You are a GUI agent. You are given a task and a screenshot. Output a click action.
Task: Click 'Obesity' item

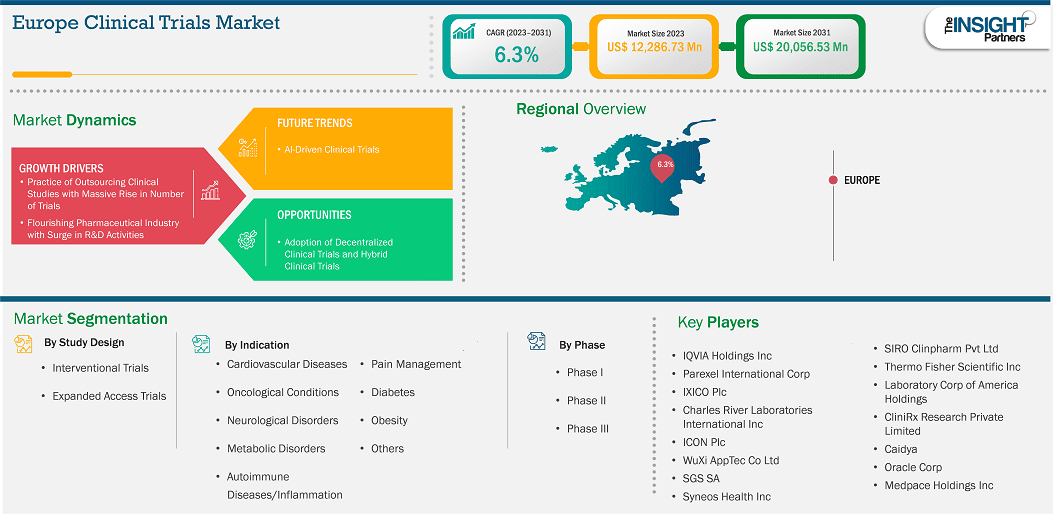click(390, 421)
